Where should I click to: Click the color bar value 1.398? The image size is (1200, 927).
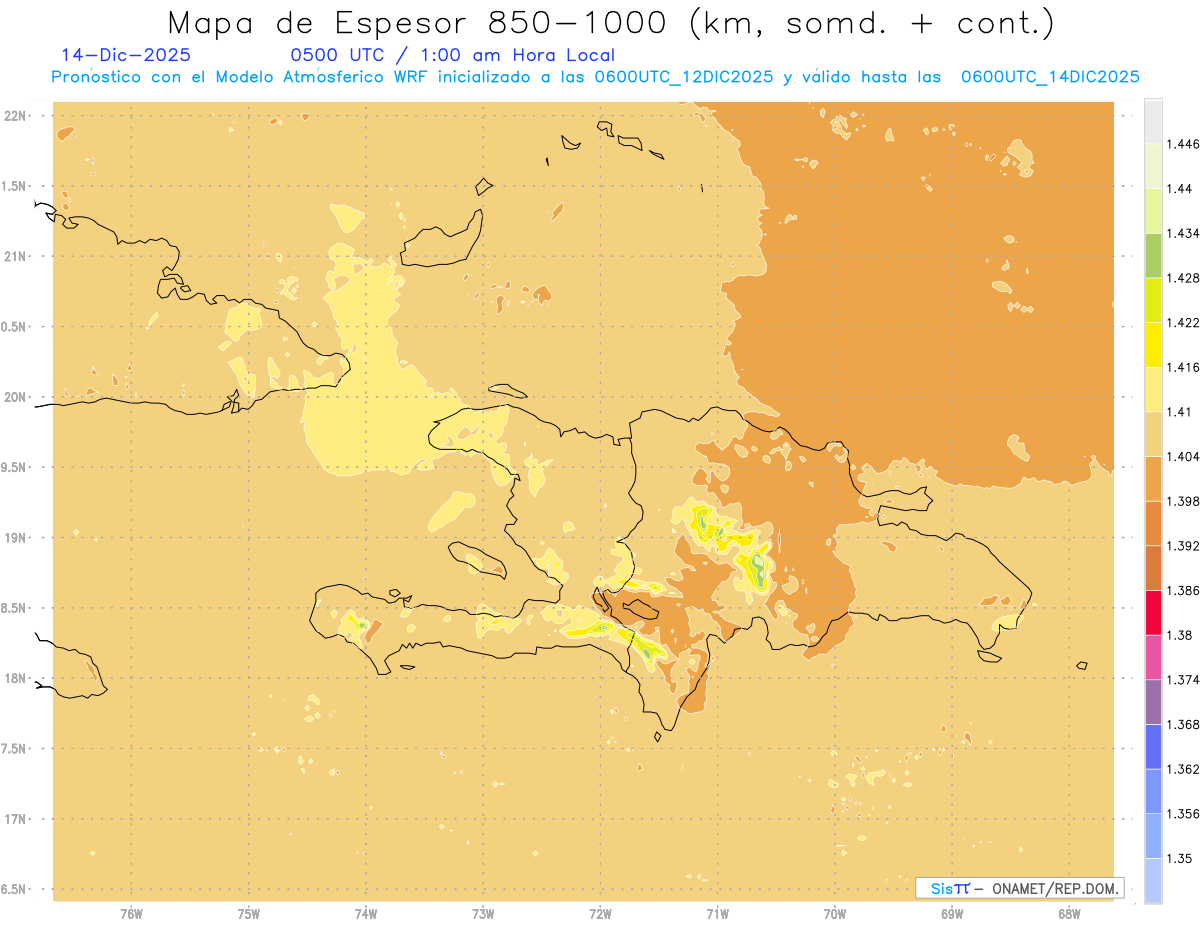pos(1183,501)
